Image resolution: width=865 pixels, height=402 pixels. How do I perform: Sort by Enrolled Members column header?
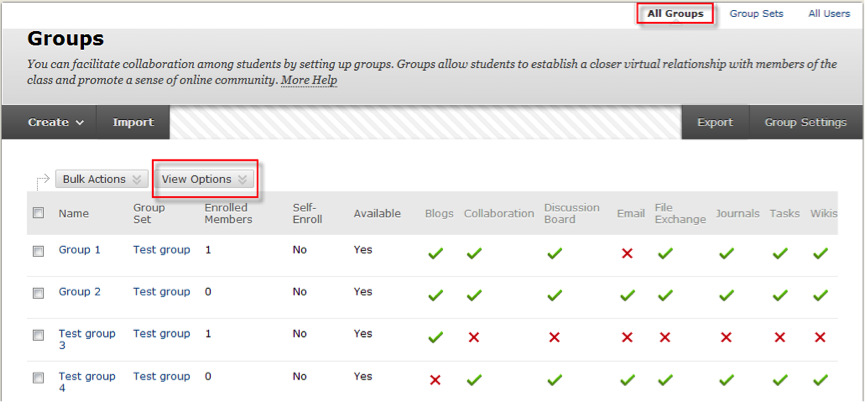click(x=226, y=213)
